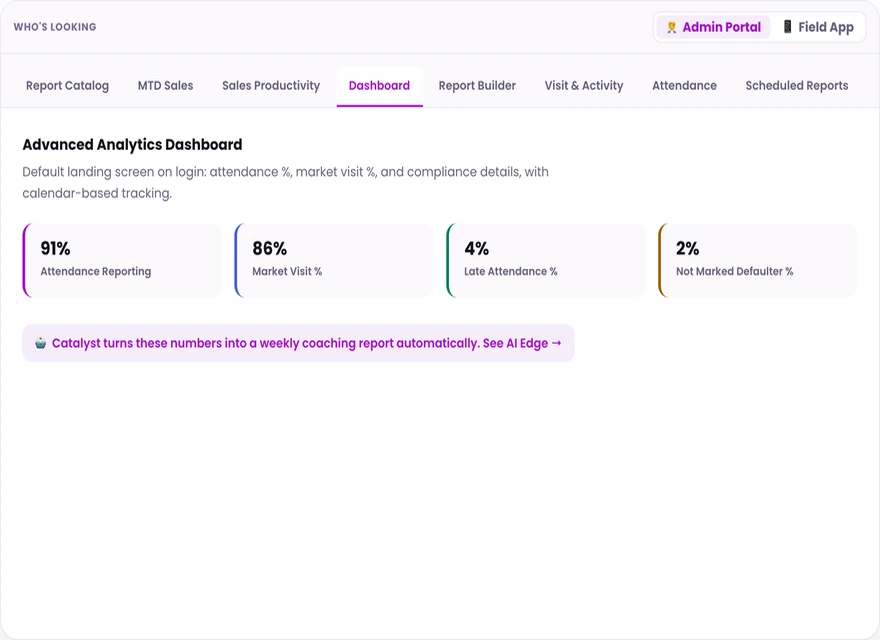Open the MTD Sales tab
Screen dimensions: 880x640
click(x=166, y=86)
